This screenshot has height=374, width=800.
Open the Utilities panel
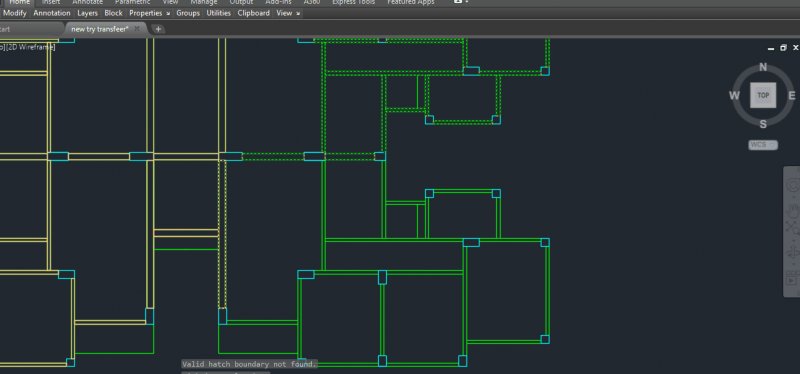[x=218, y=13]
